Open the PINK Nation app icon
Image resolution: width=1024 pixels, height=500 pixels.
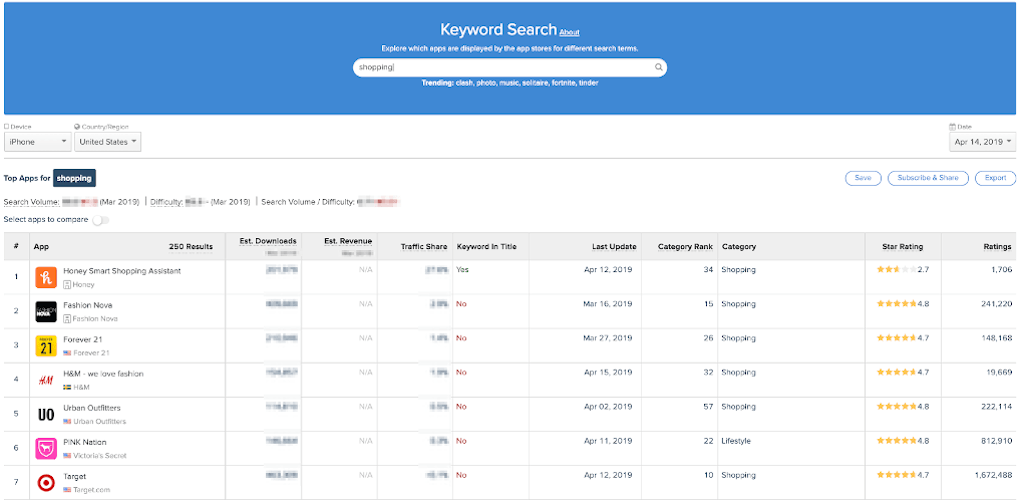(x=46, y=448)
